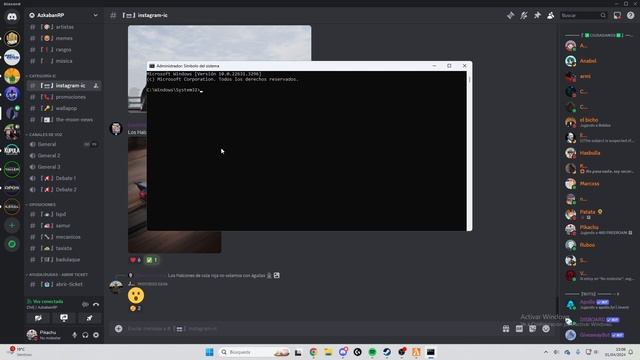The height and width of the screenshot is (360, 640).
Task: Collapse the CANALES DE VOZ category
Action: tap(44, 134)
